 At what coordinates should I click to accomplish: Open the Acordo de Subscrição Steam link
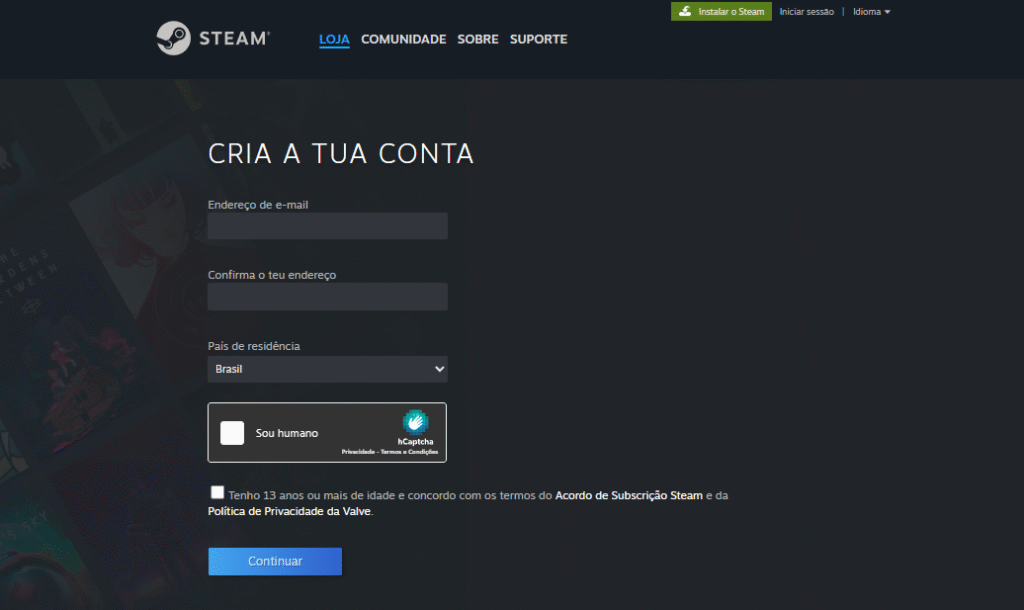click(629, 495)
